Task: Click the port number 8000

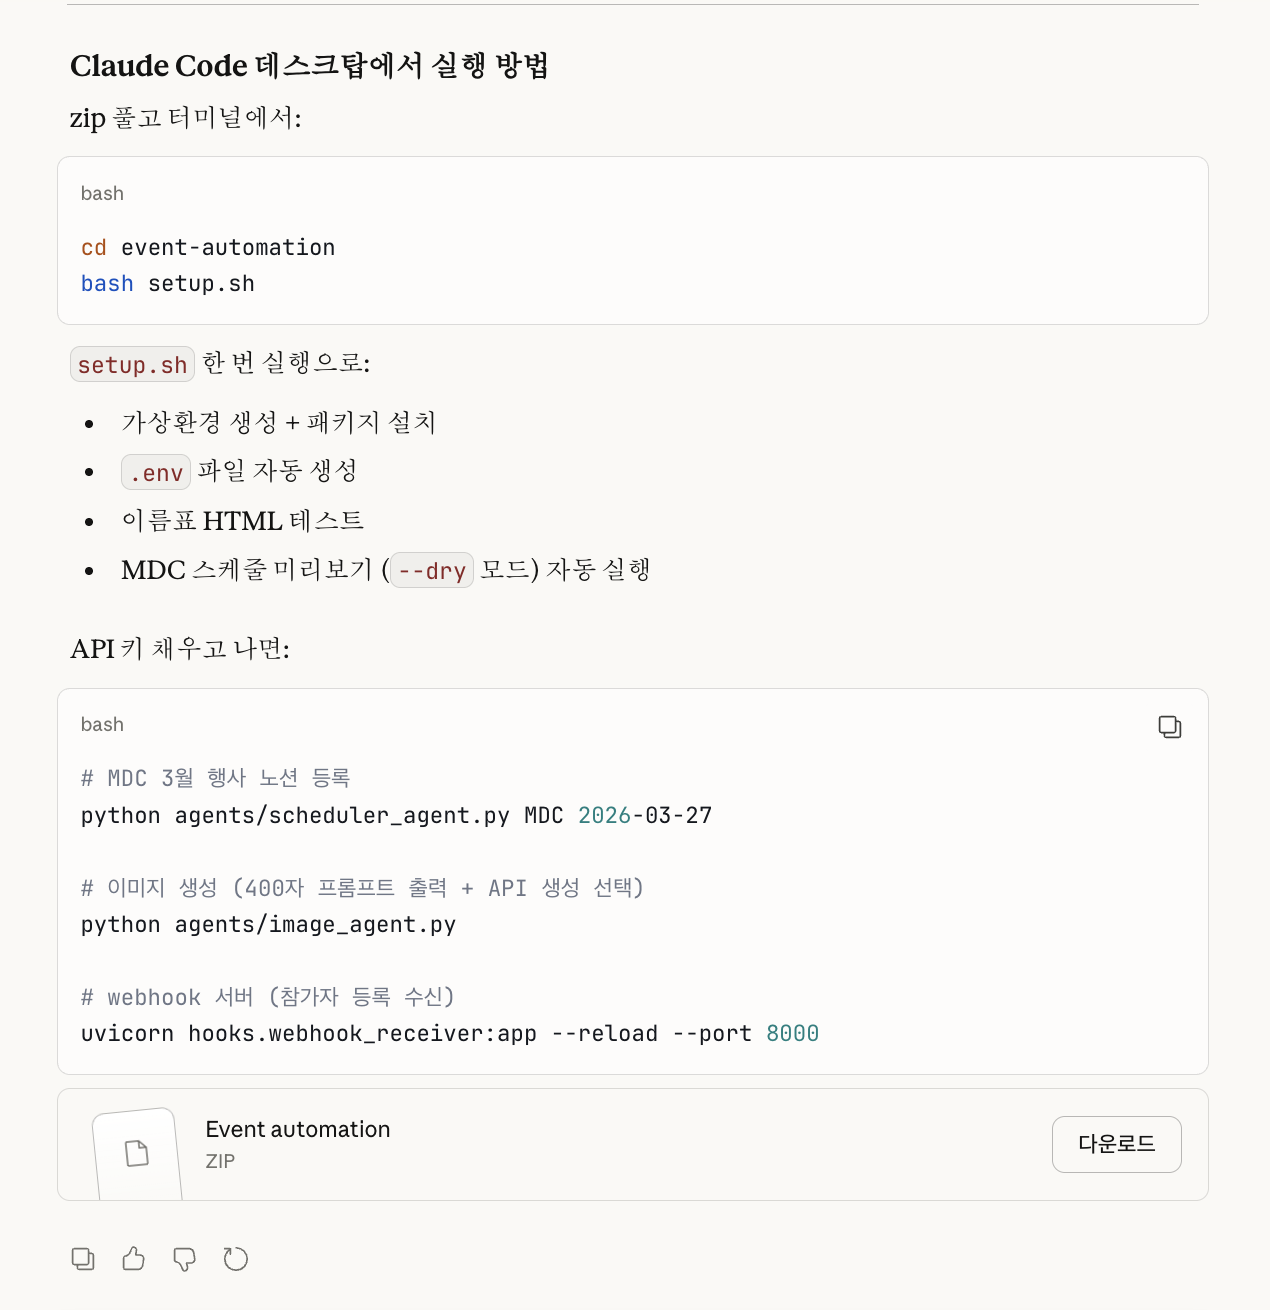Action: 793,1034
